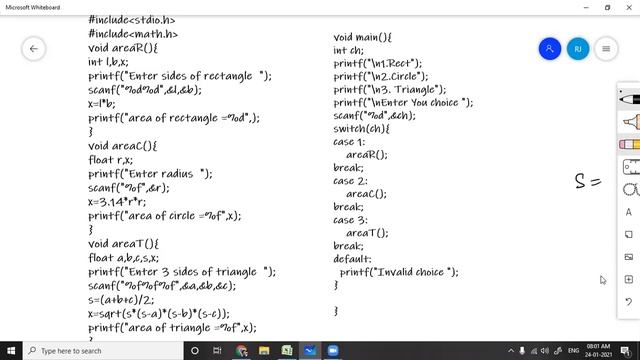Click the microphone tray icon
The image size is (640, 360).
click(x=522, y=351)
